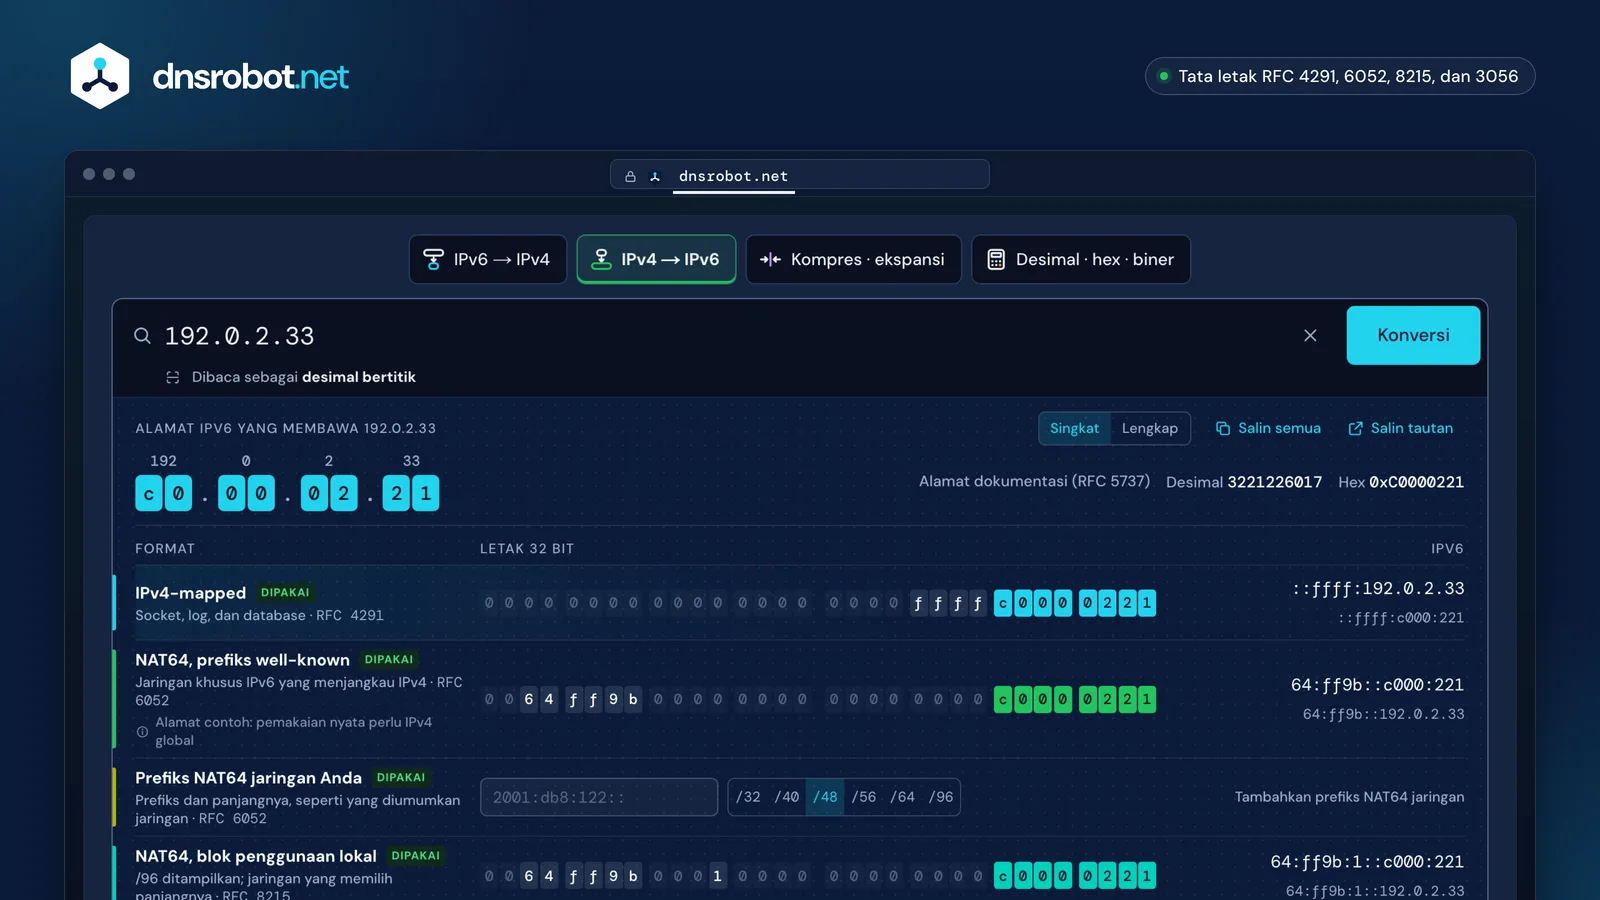
Task: Click the info icon beside Alamat contoh
Action: point(142,732)
